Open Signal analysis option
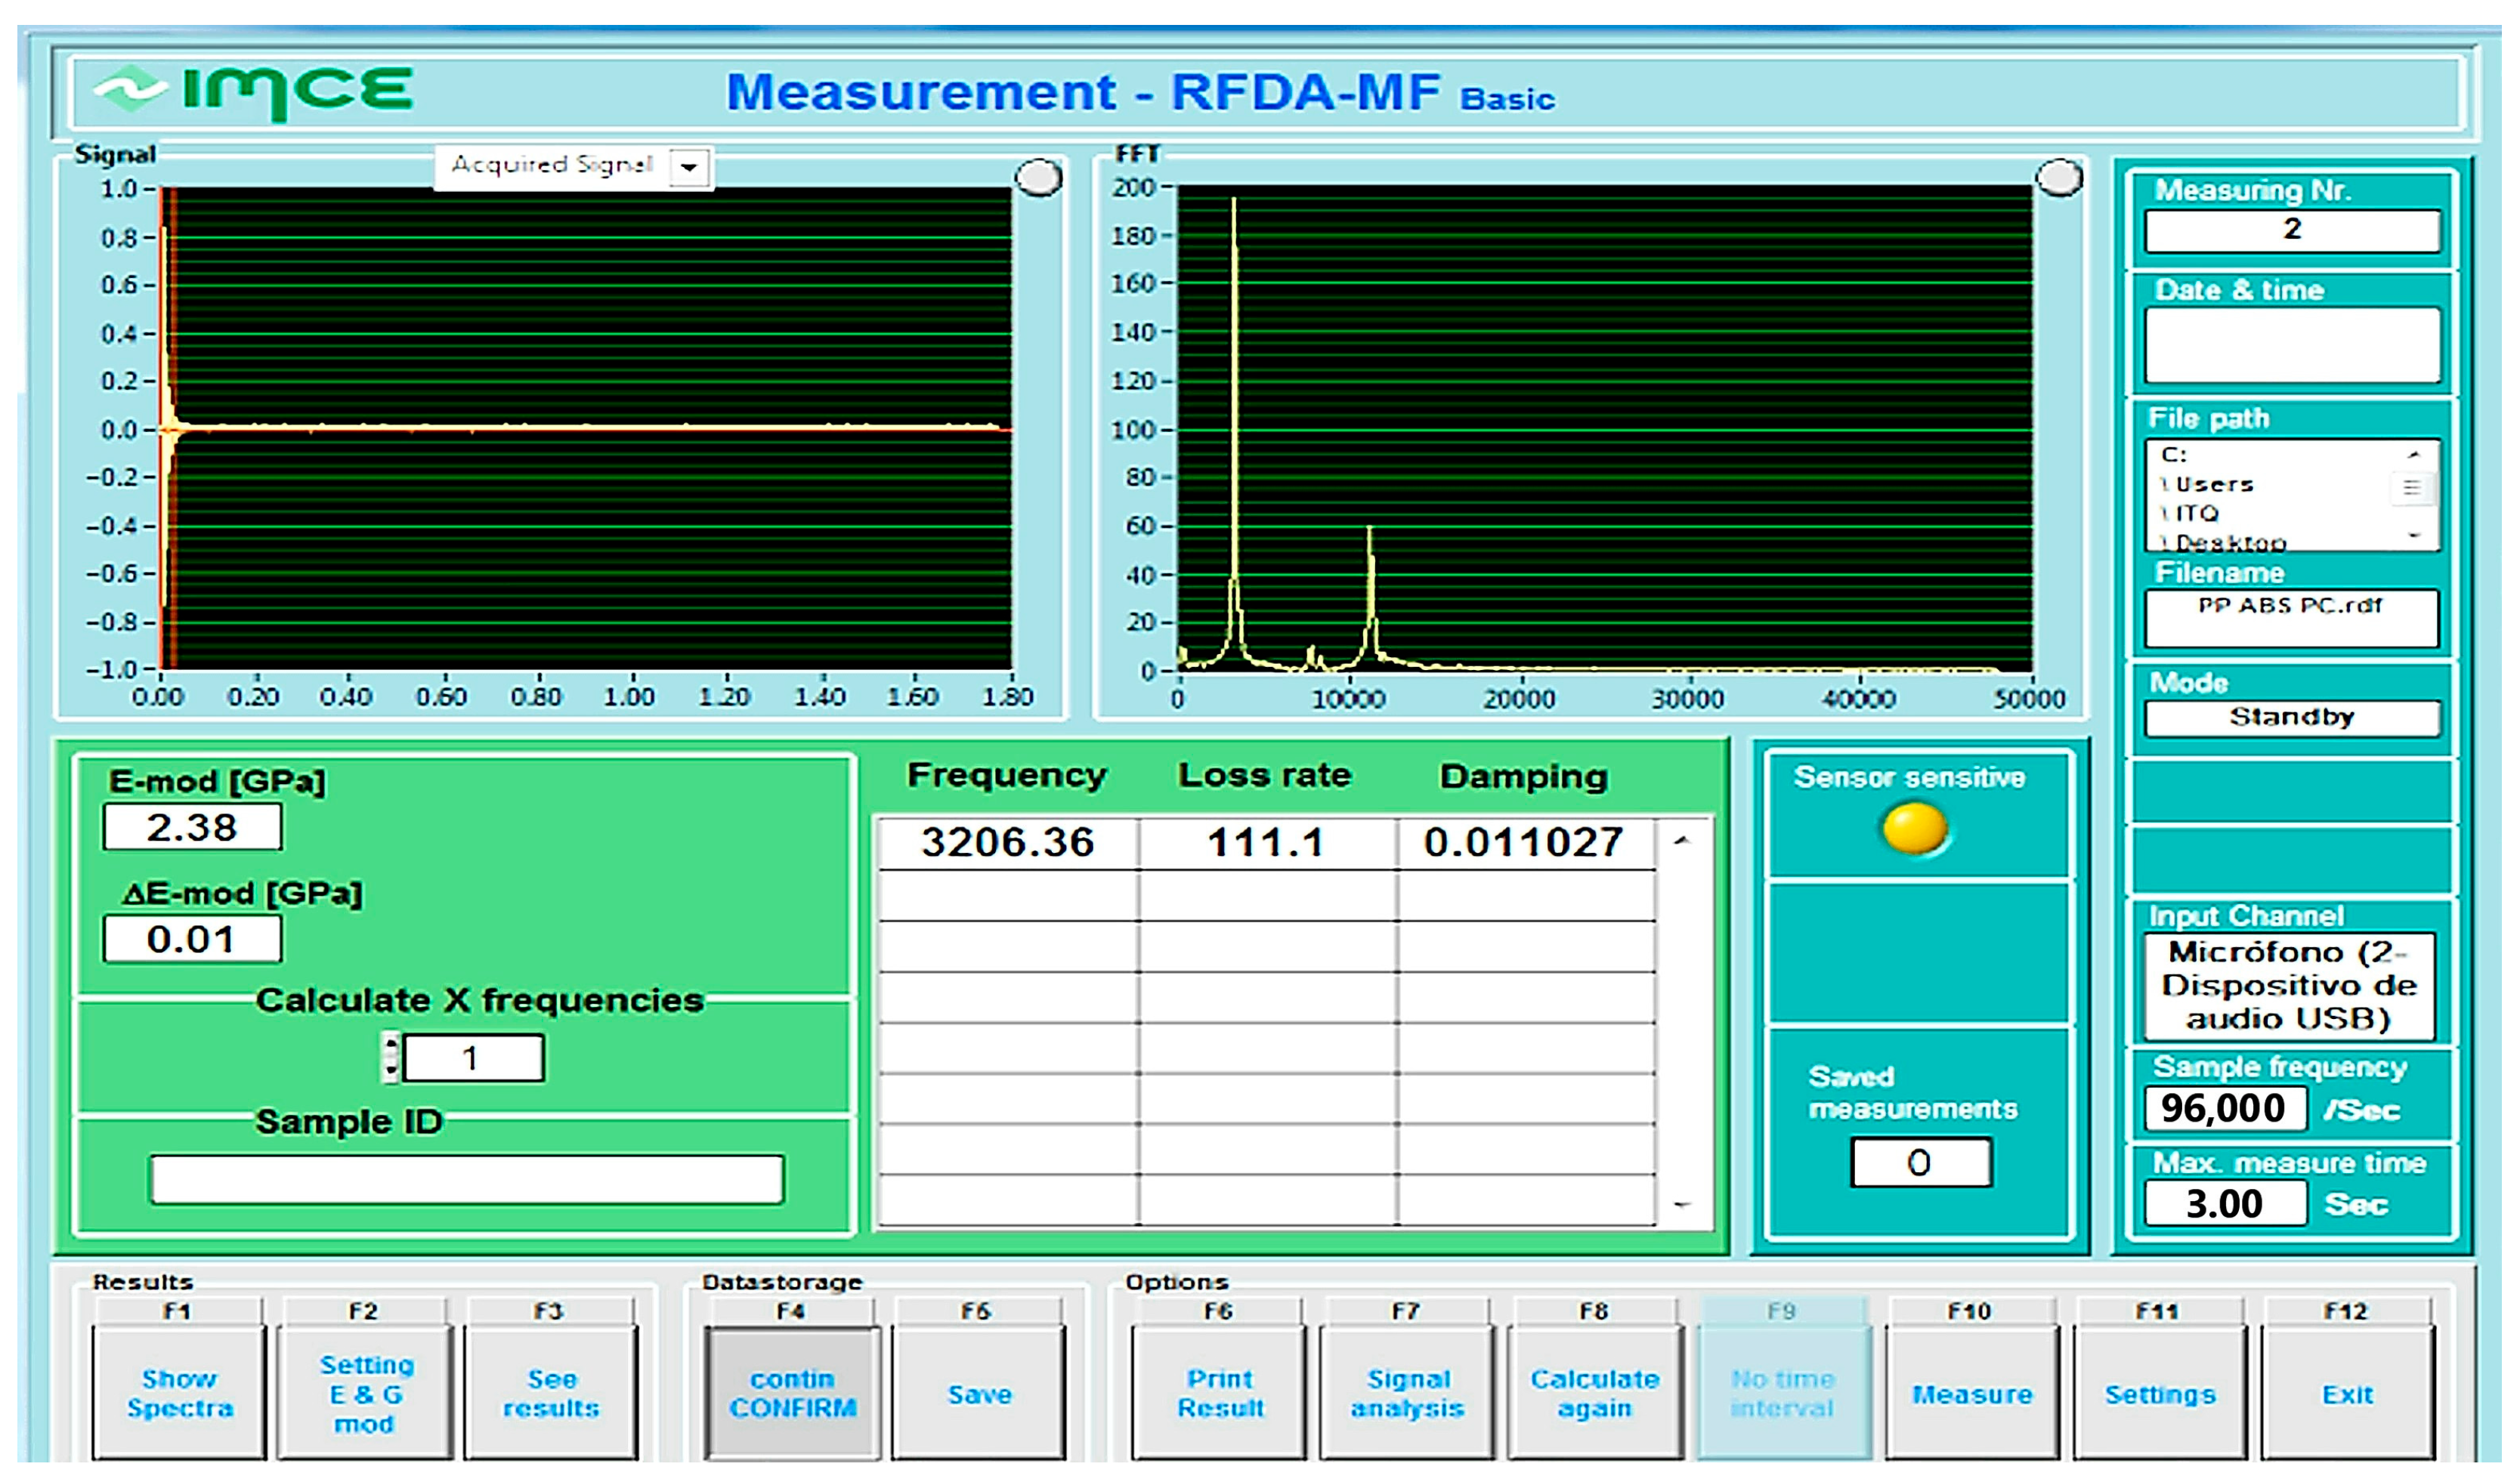Screen dimensions: 2520x1476 coord(1406,1392)
